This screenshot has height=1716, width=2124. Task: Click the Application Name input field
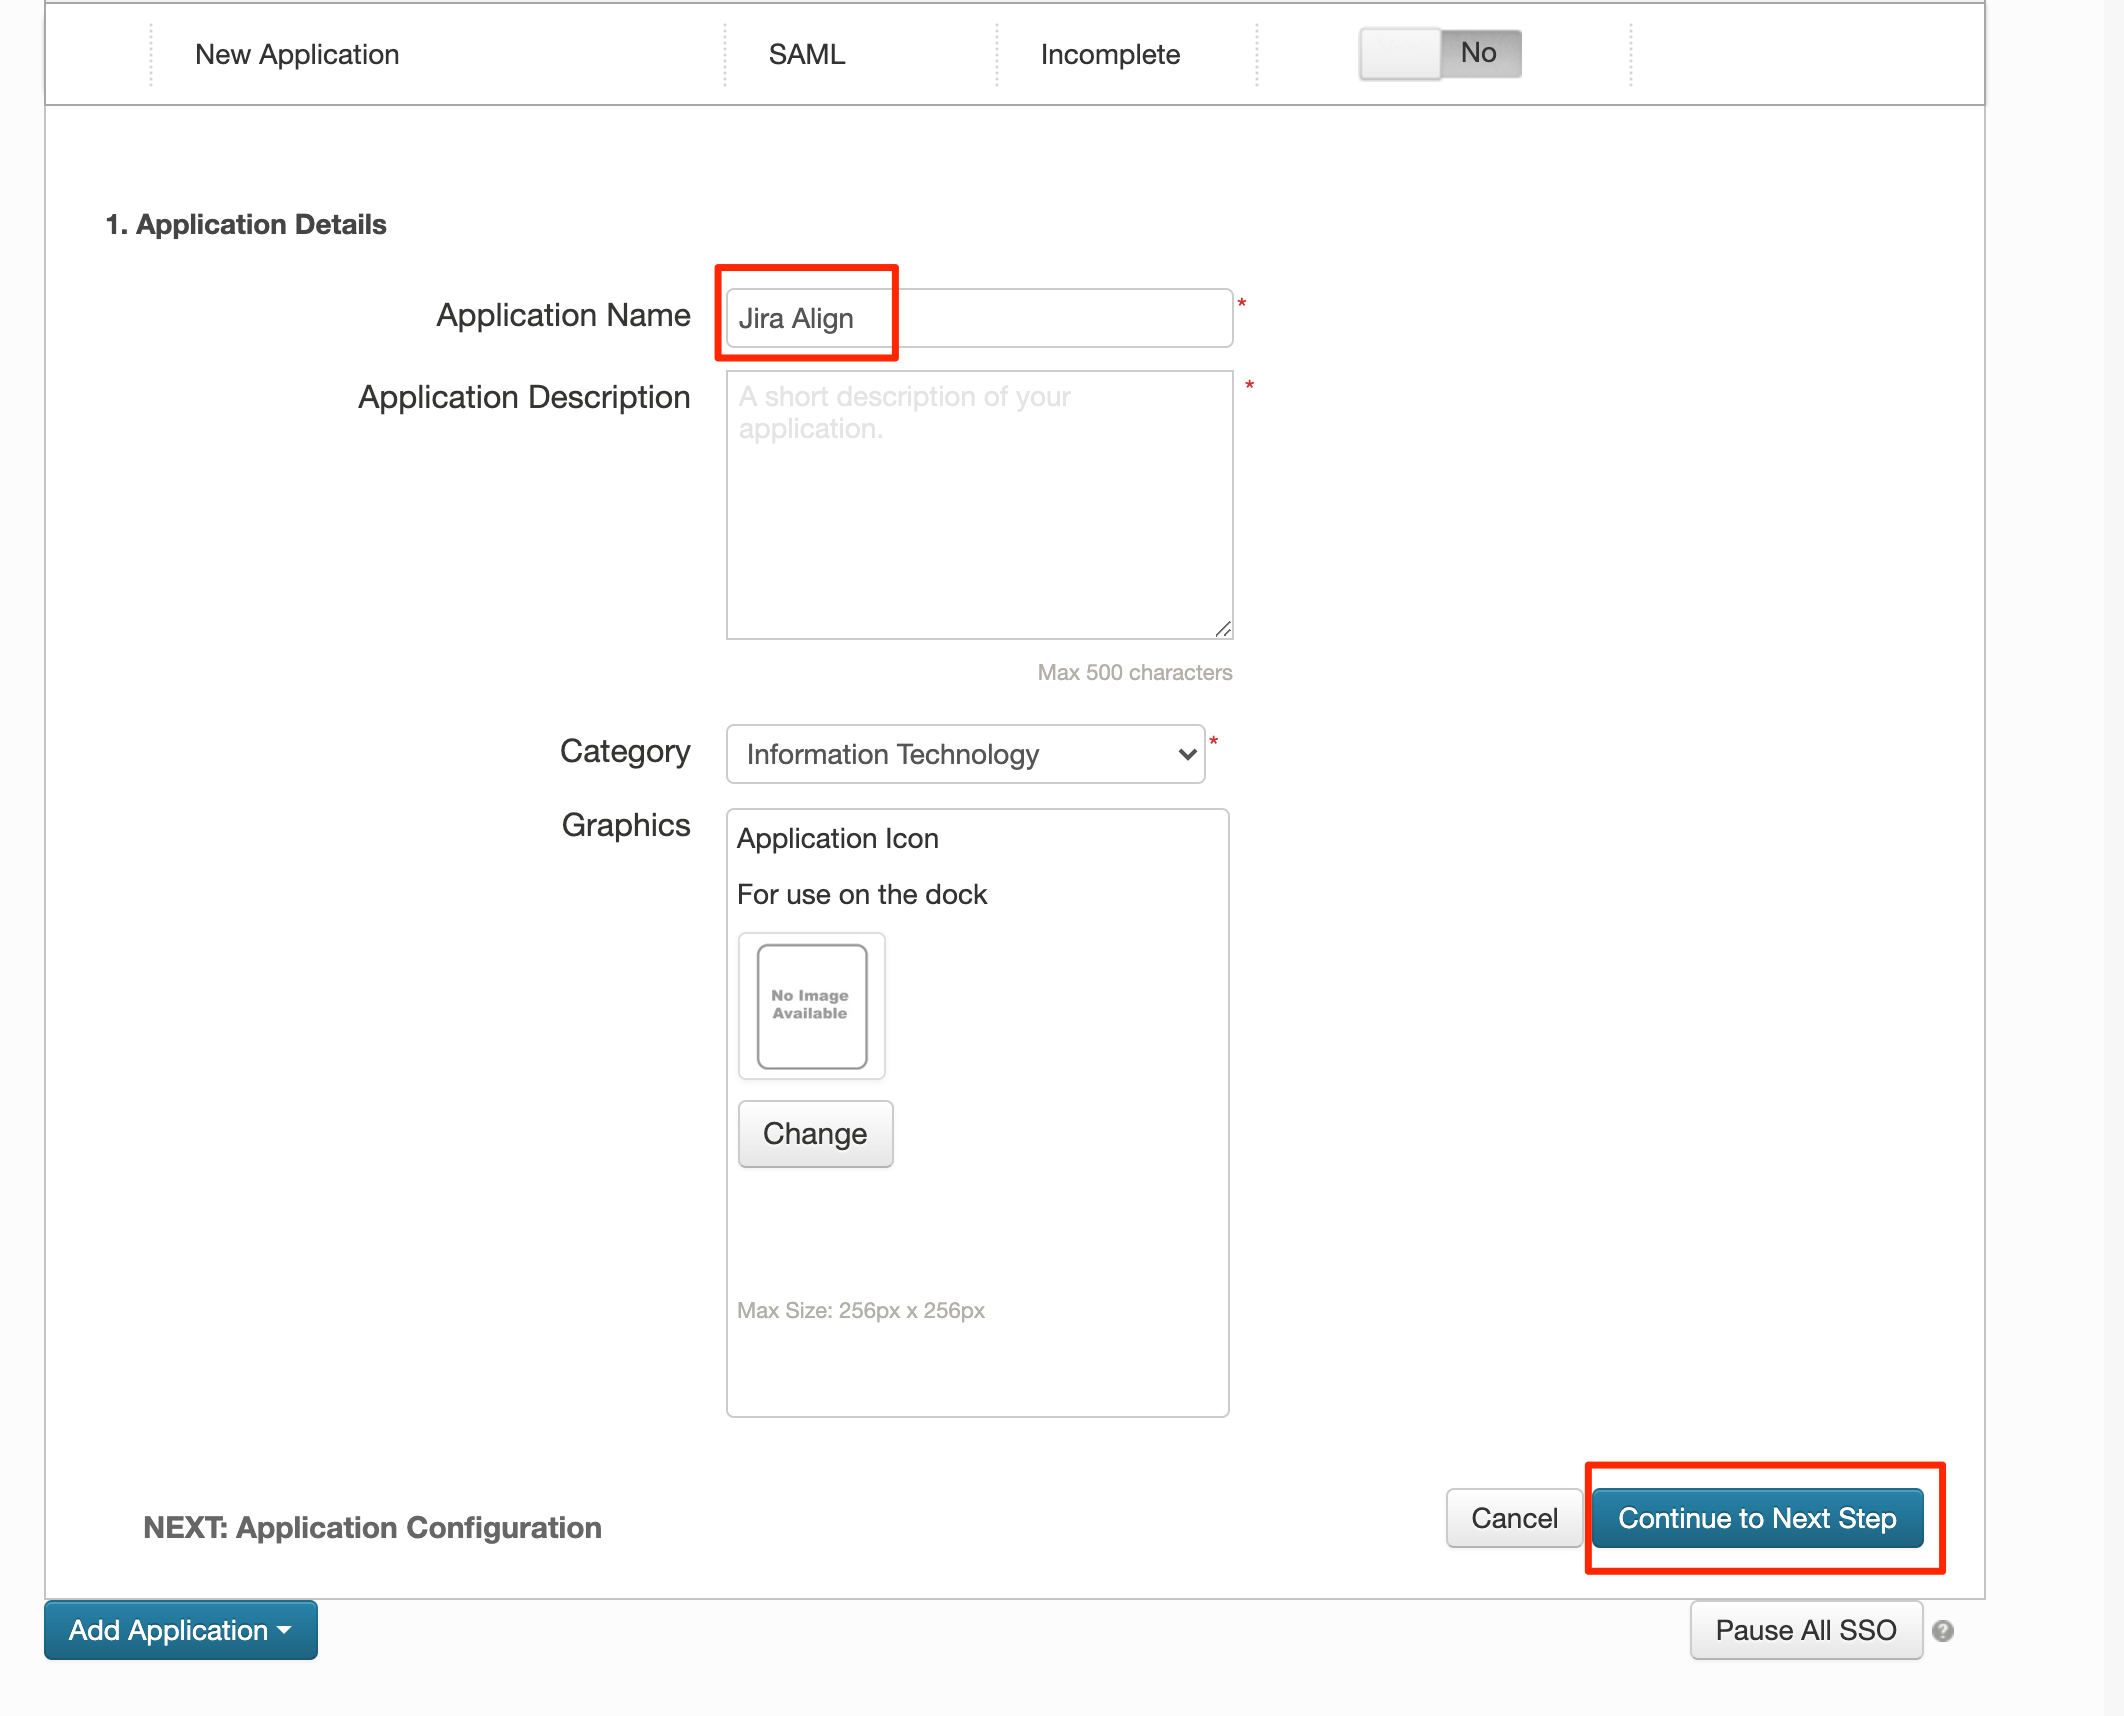(979, 318)
